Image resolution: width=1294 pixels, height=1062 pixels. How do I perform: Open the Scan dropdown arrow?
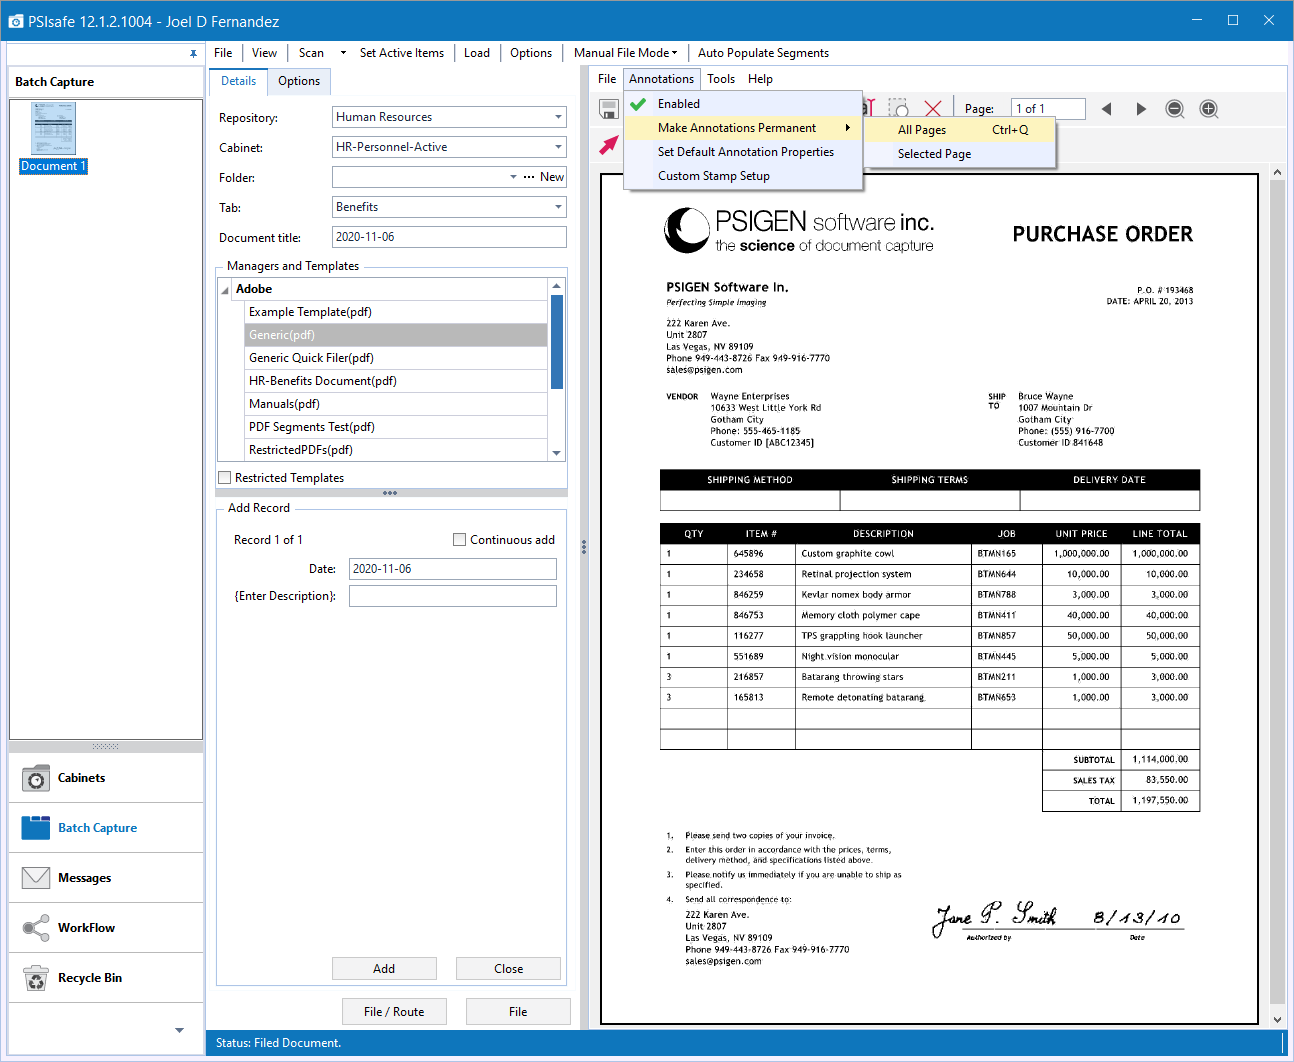(x=343, y=53)
